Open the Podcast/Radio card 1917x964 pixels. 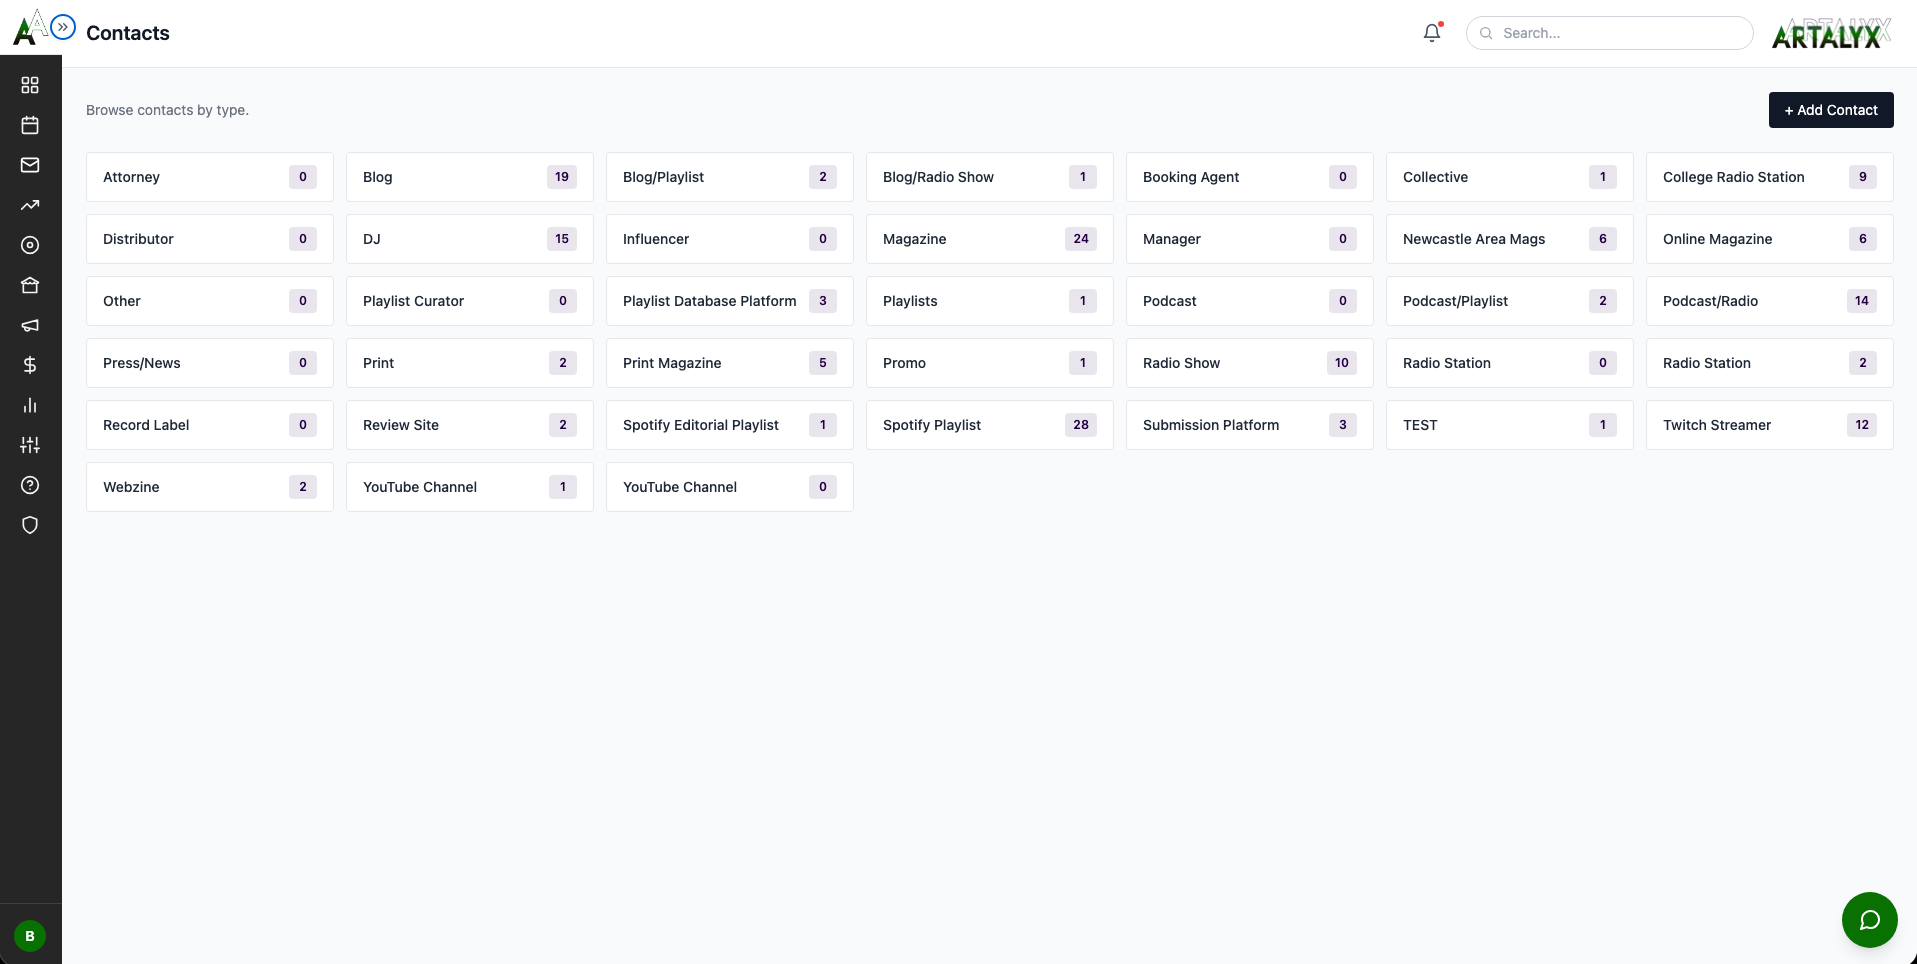point(1770,301)
